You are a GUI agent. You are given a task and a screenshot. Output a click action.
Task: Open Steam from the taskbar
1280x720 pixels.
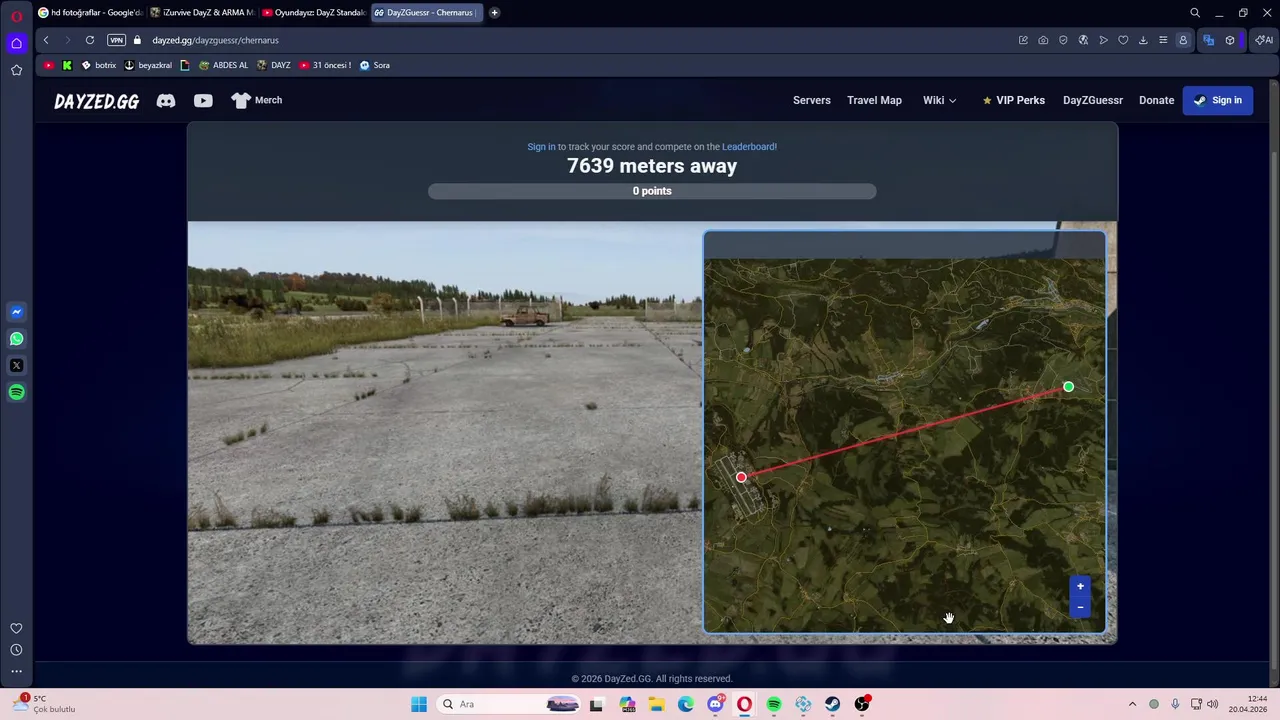[833, 704]
